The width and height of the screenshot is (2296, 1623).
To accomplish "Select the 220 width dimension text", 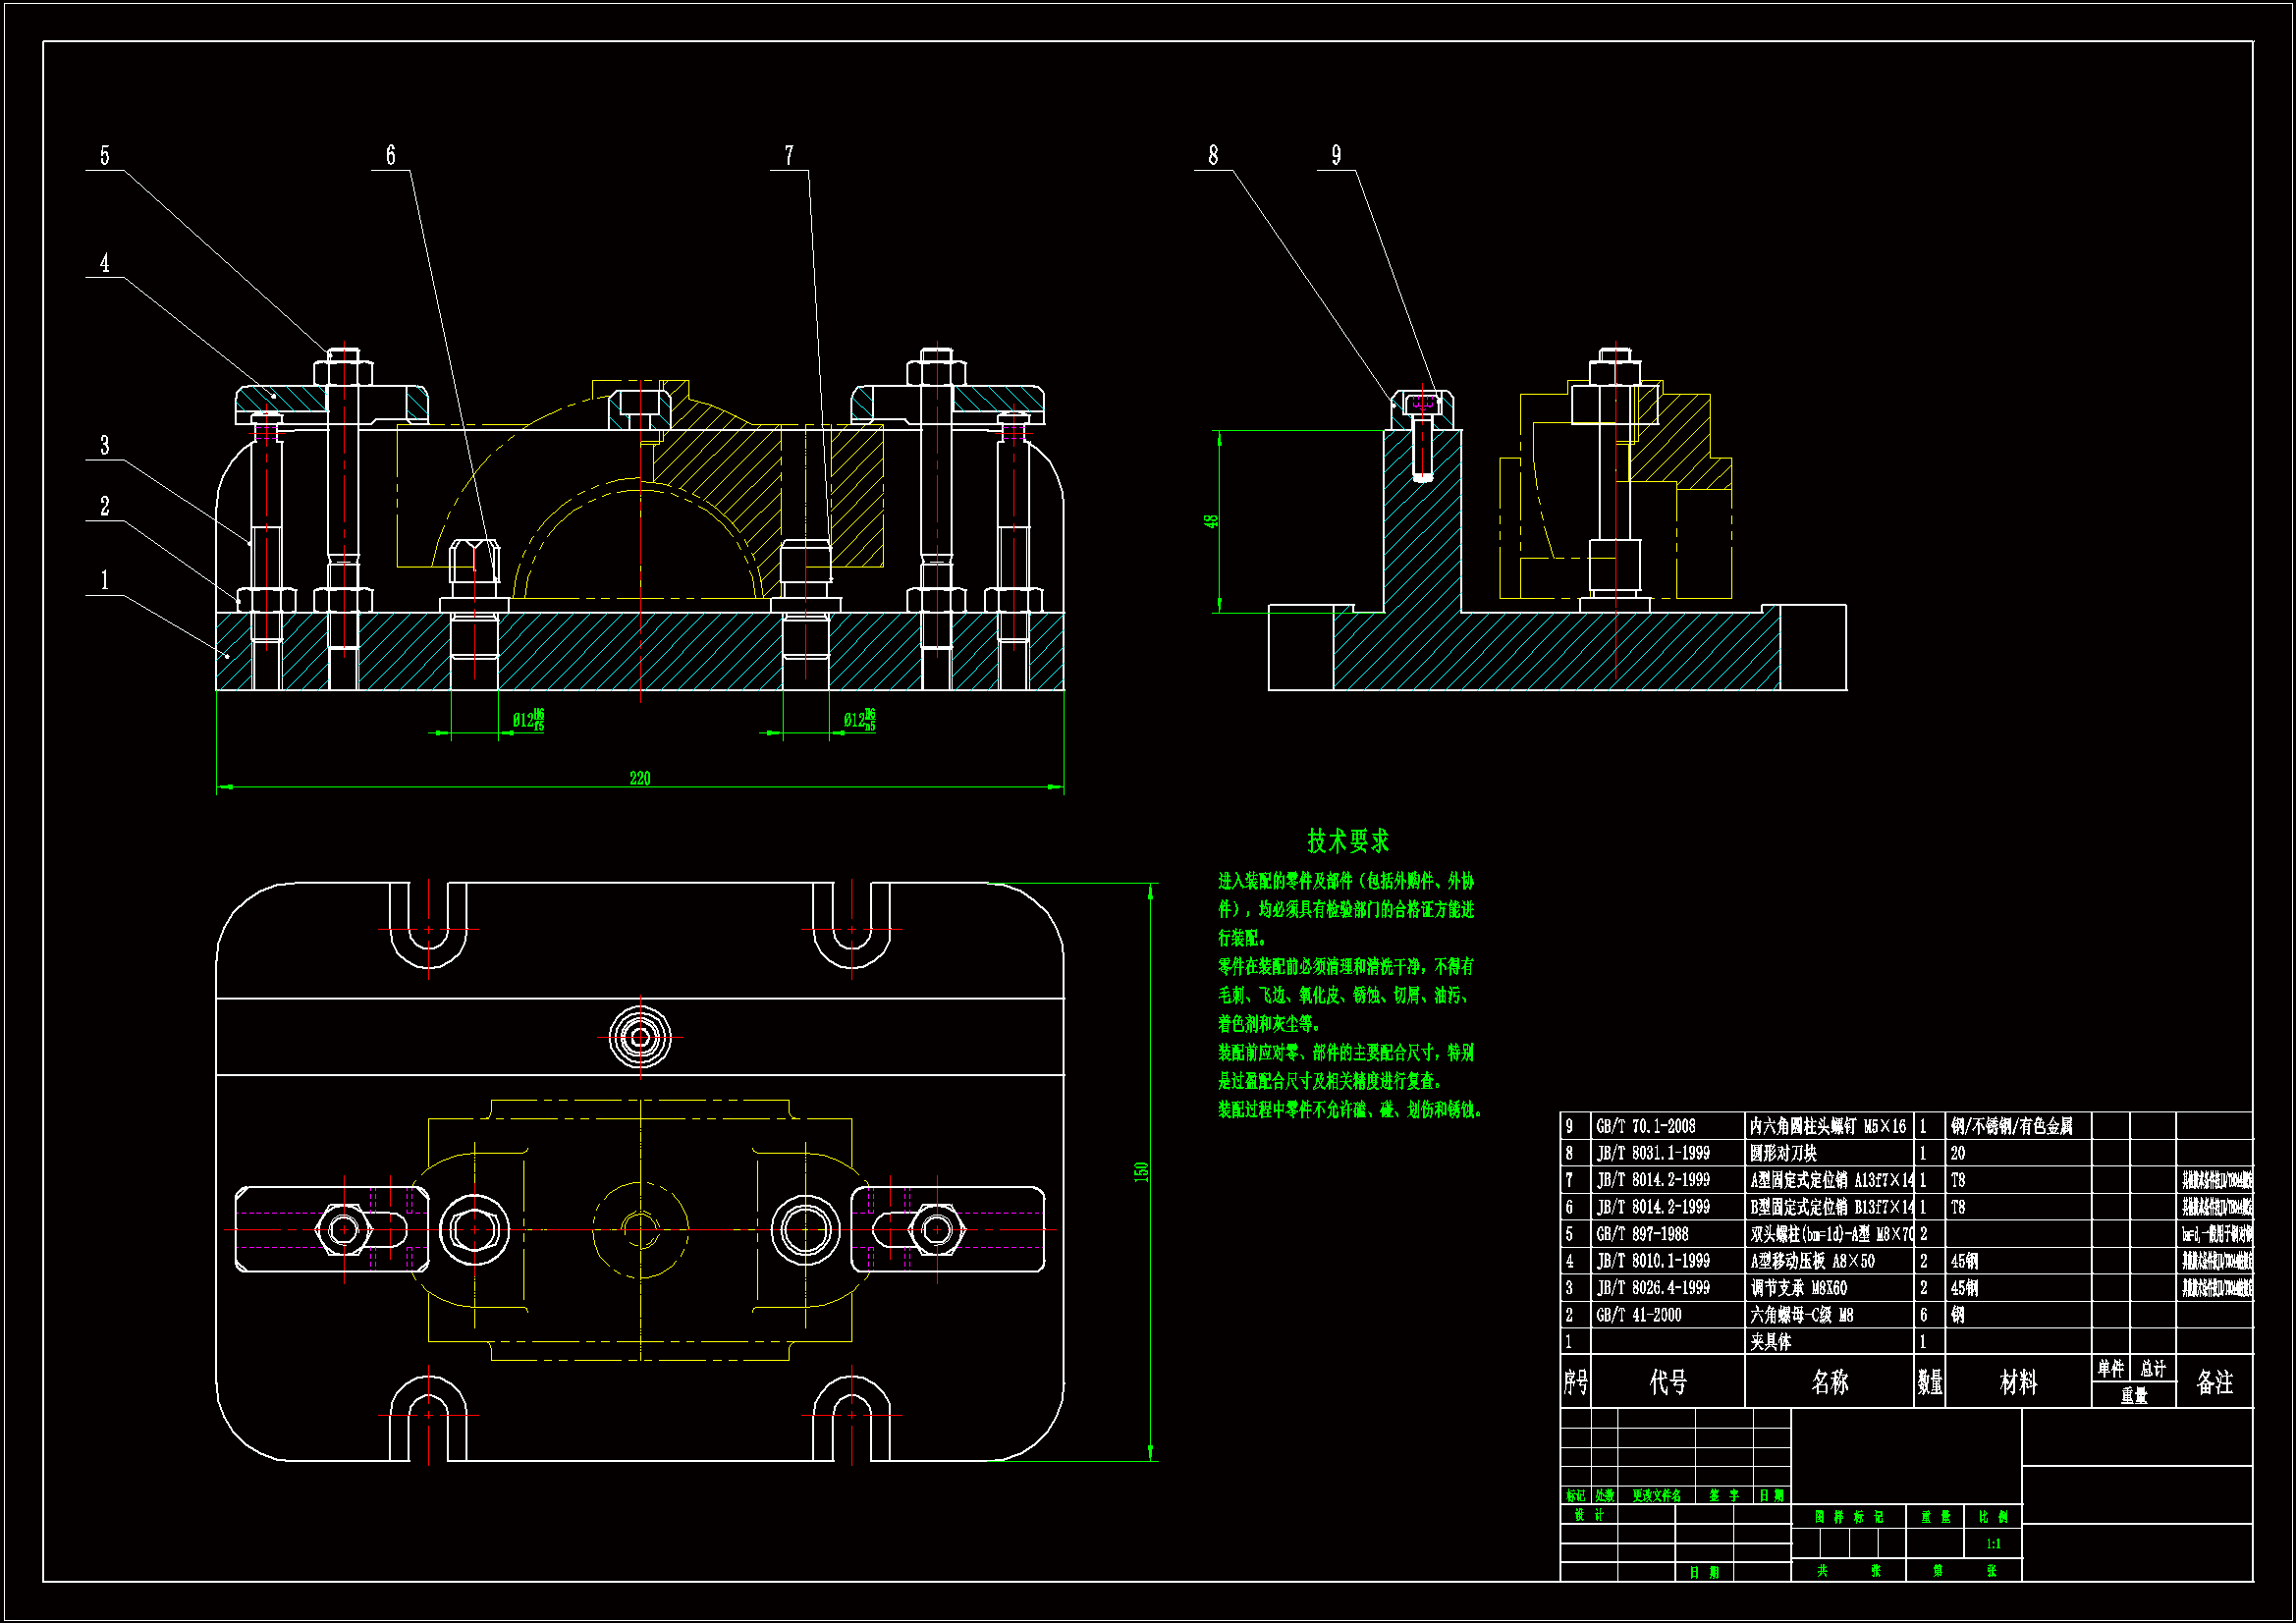I will 640,778.
